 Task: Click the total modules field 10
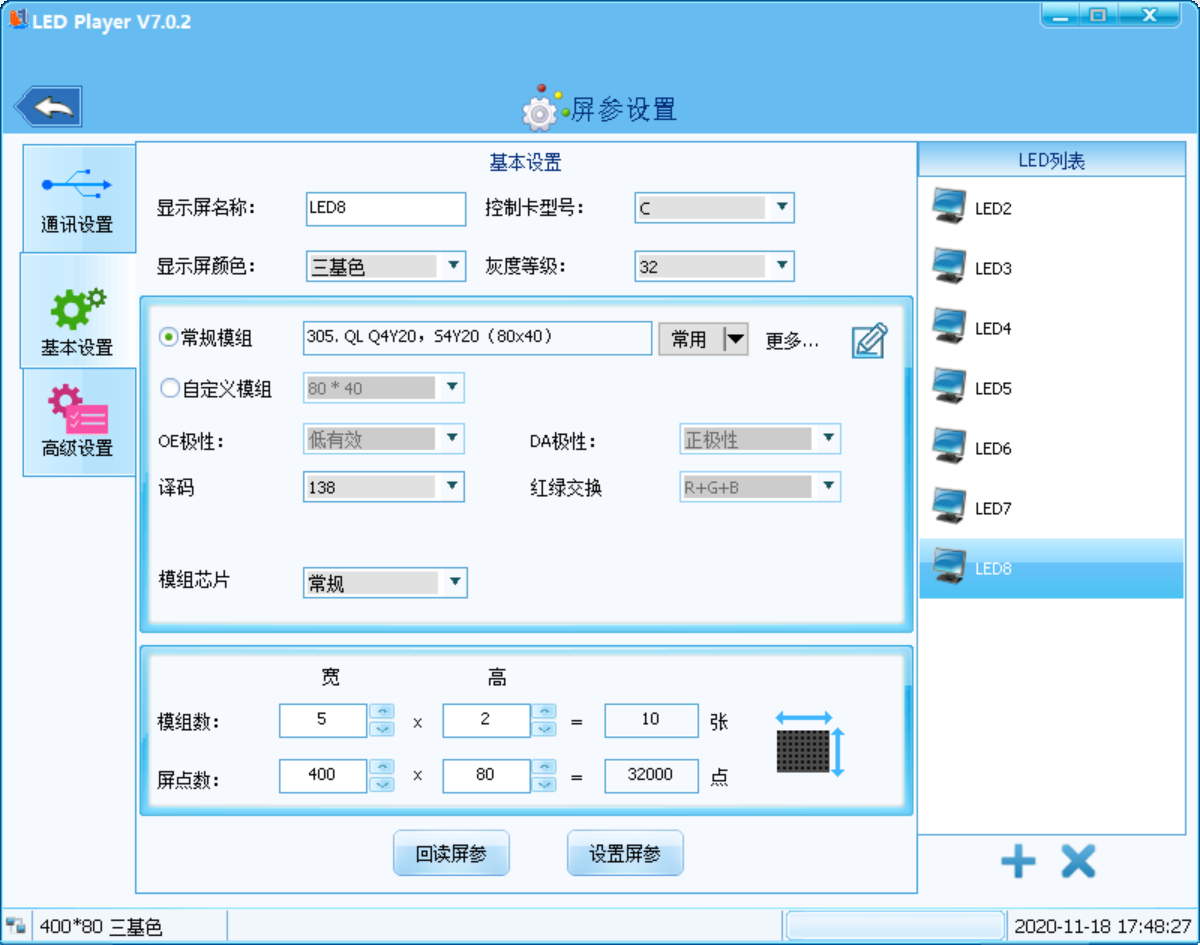pyautogui.click(x=651, y=720)
